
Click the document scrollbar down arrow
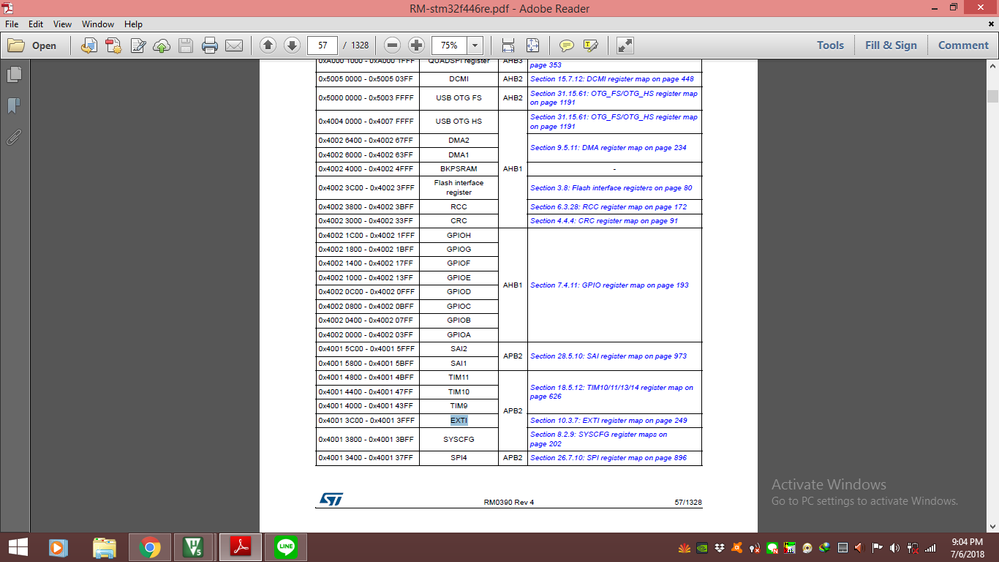tap(993, 526)
